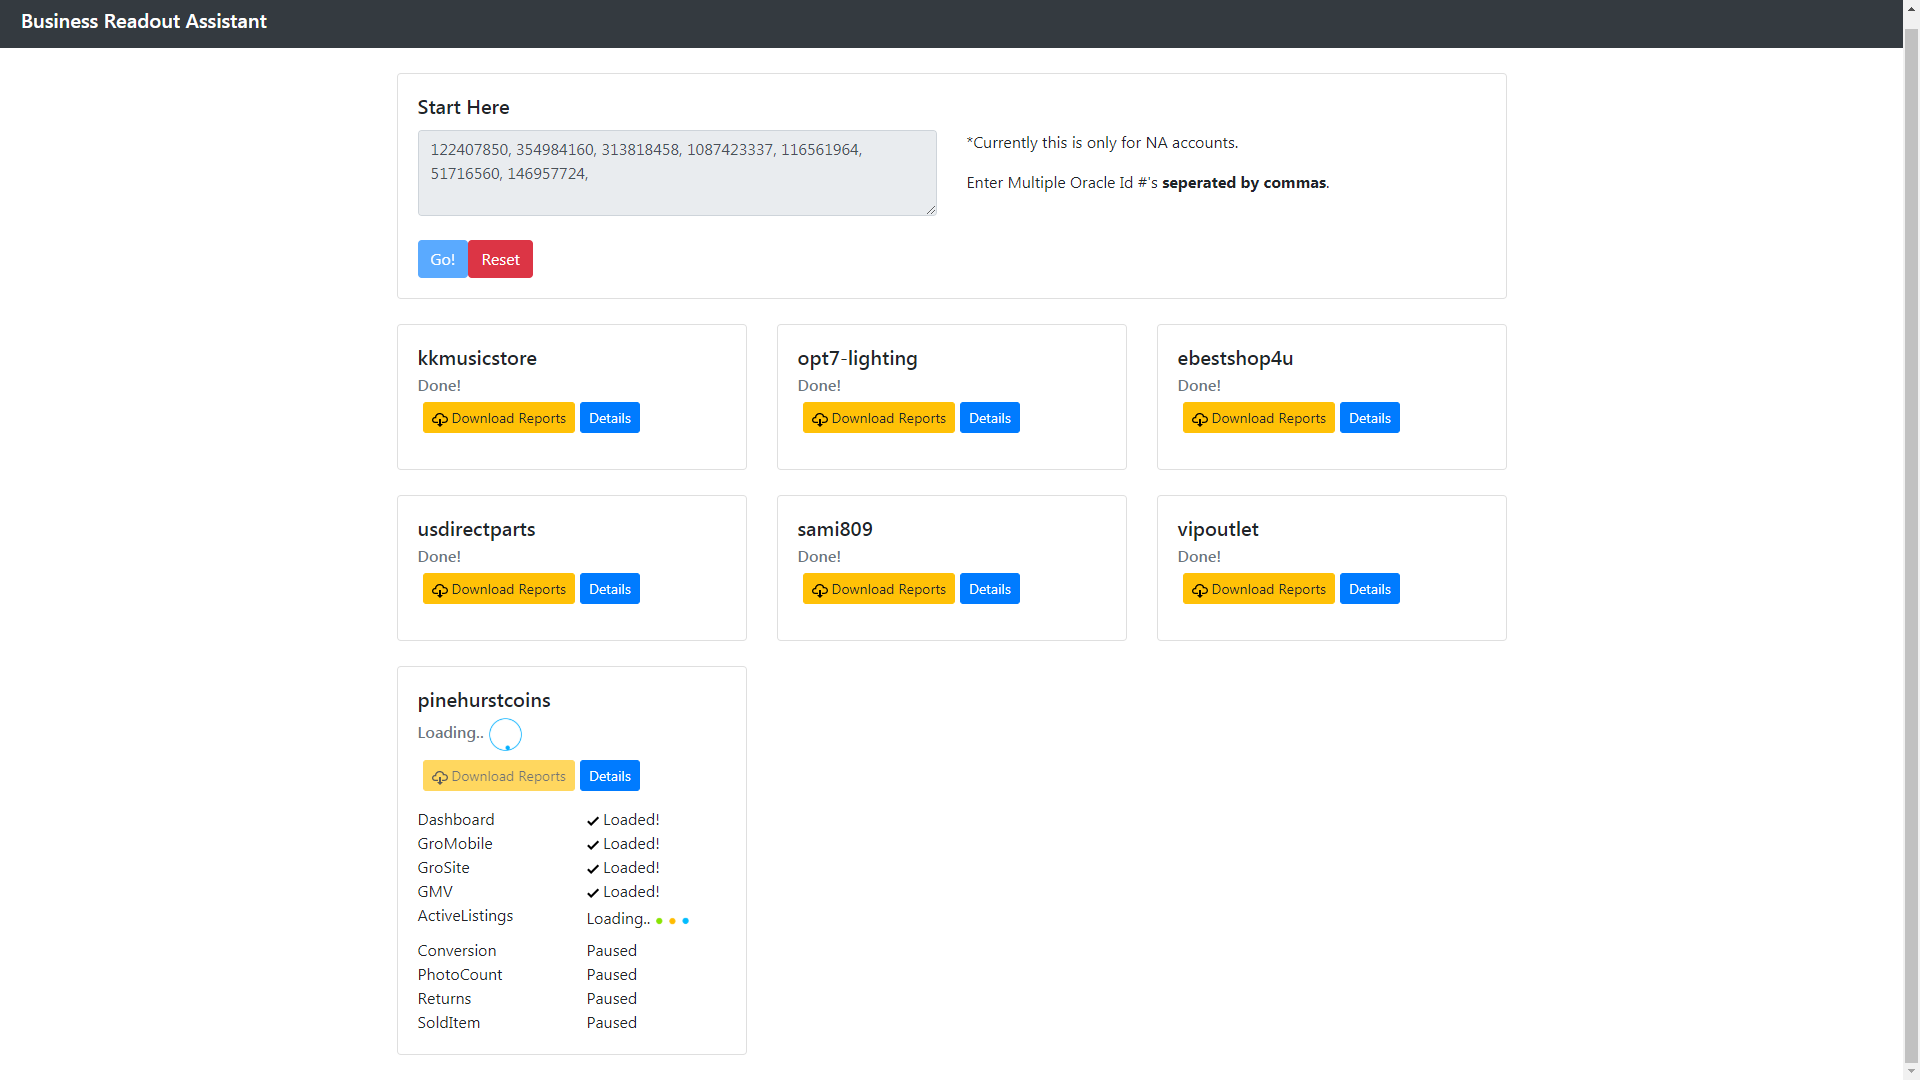Click cloud download icon on usdirectparts card

(439, 590)
